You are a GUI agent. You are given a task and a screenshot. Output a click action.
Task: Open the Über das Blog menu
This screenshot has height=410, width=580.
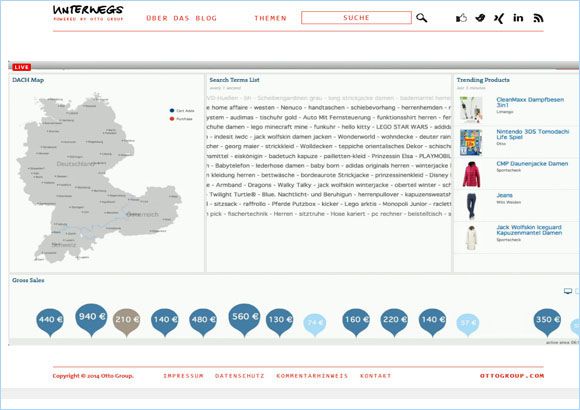181,18
